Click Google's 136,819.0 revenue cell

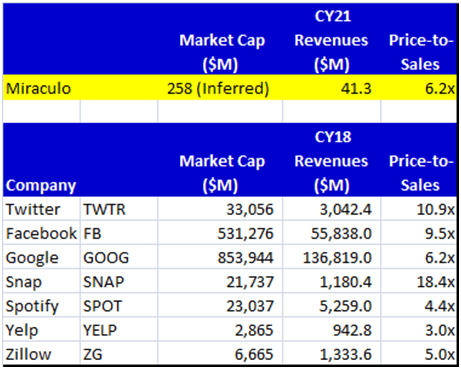click(x=331, y=258)
